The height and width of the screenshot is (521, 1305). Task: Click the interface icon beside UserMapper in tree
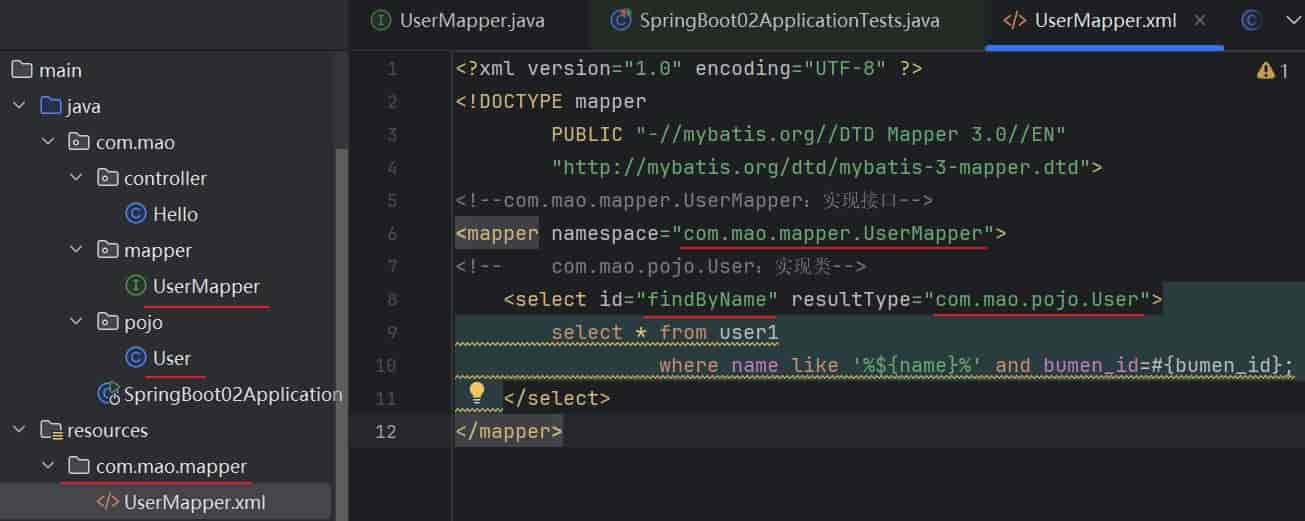click(136, 286)
